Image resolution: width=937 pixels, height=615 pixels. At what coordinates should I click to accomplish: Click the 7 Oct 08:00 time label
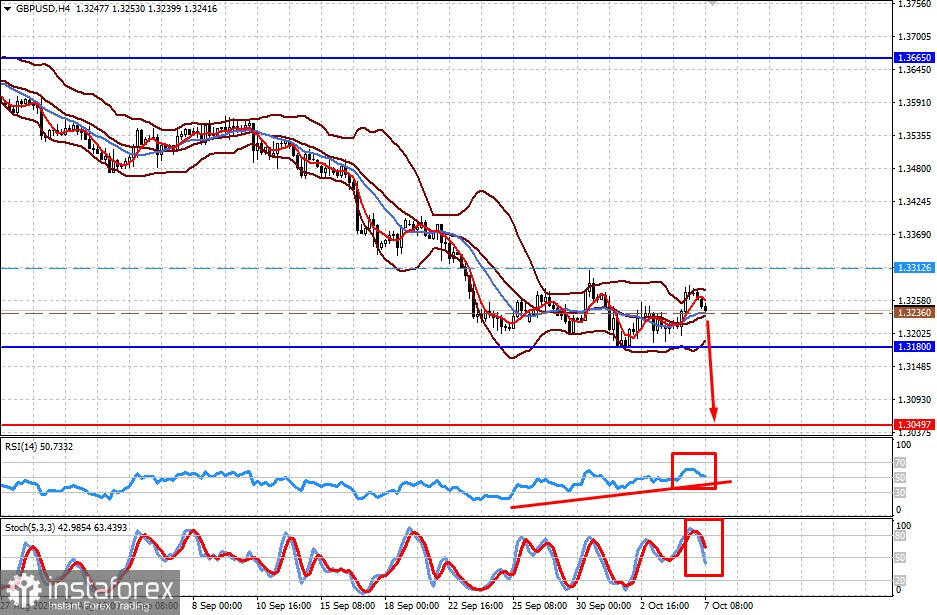[728, 605]
